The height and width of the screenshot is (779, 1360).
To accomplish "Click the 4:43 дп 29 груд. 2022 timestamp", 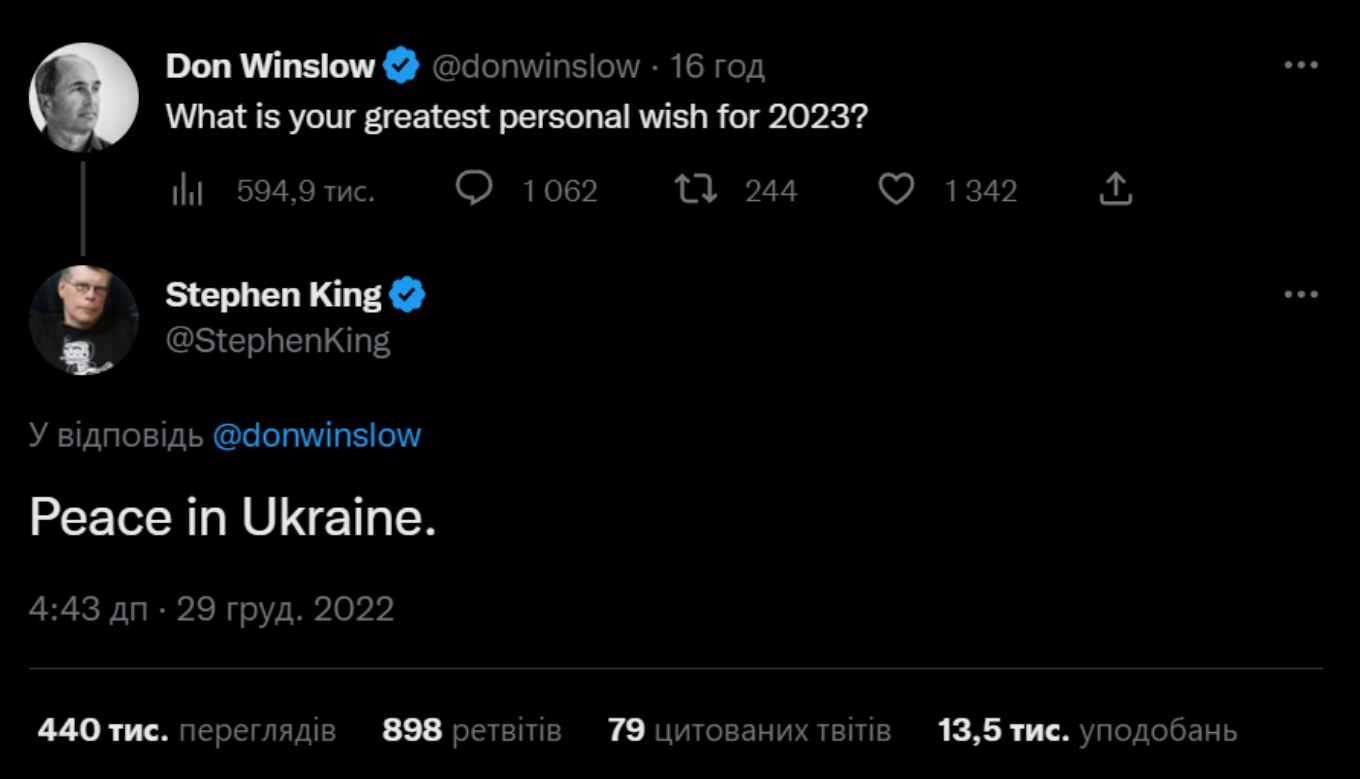I will 211,609.
